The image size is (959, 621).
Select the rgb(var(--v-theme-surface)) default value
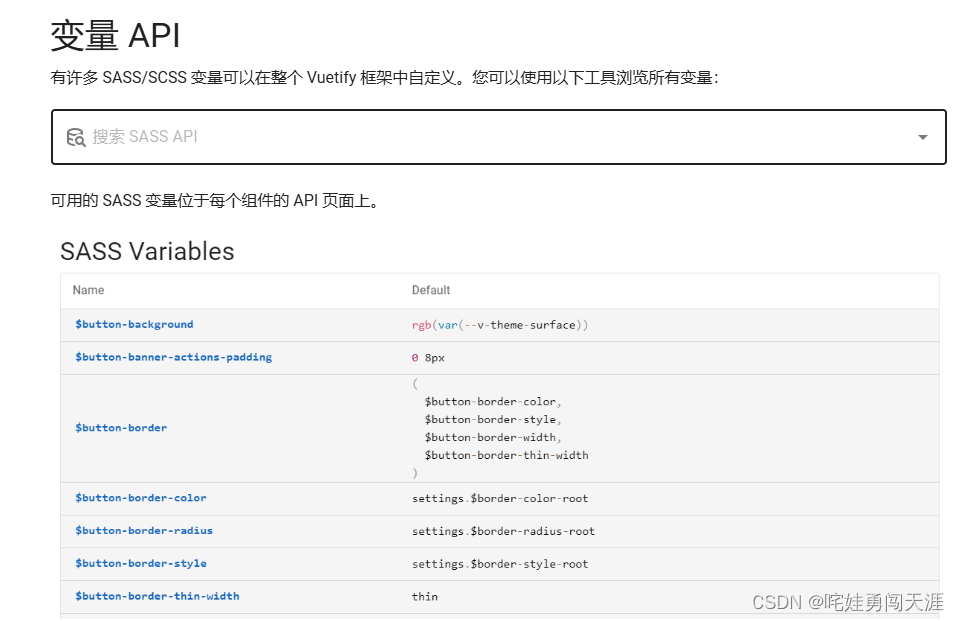pyautogui.click(x=500, y=325)
